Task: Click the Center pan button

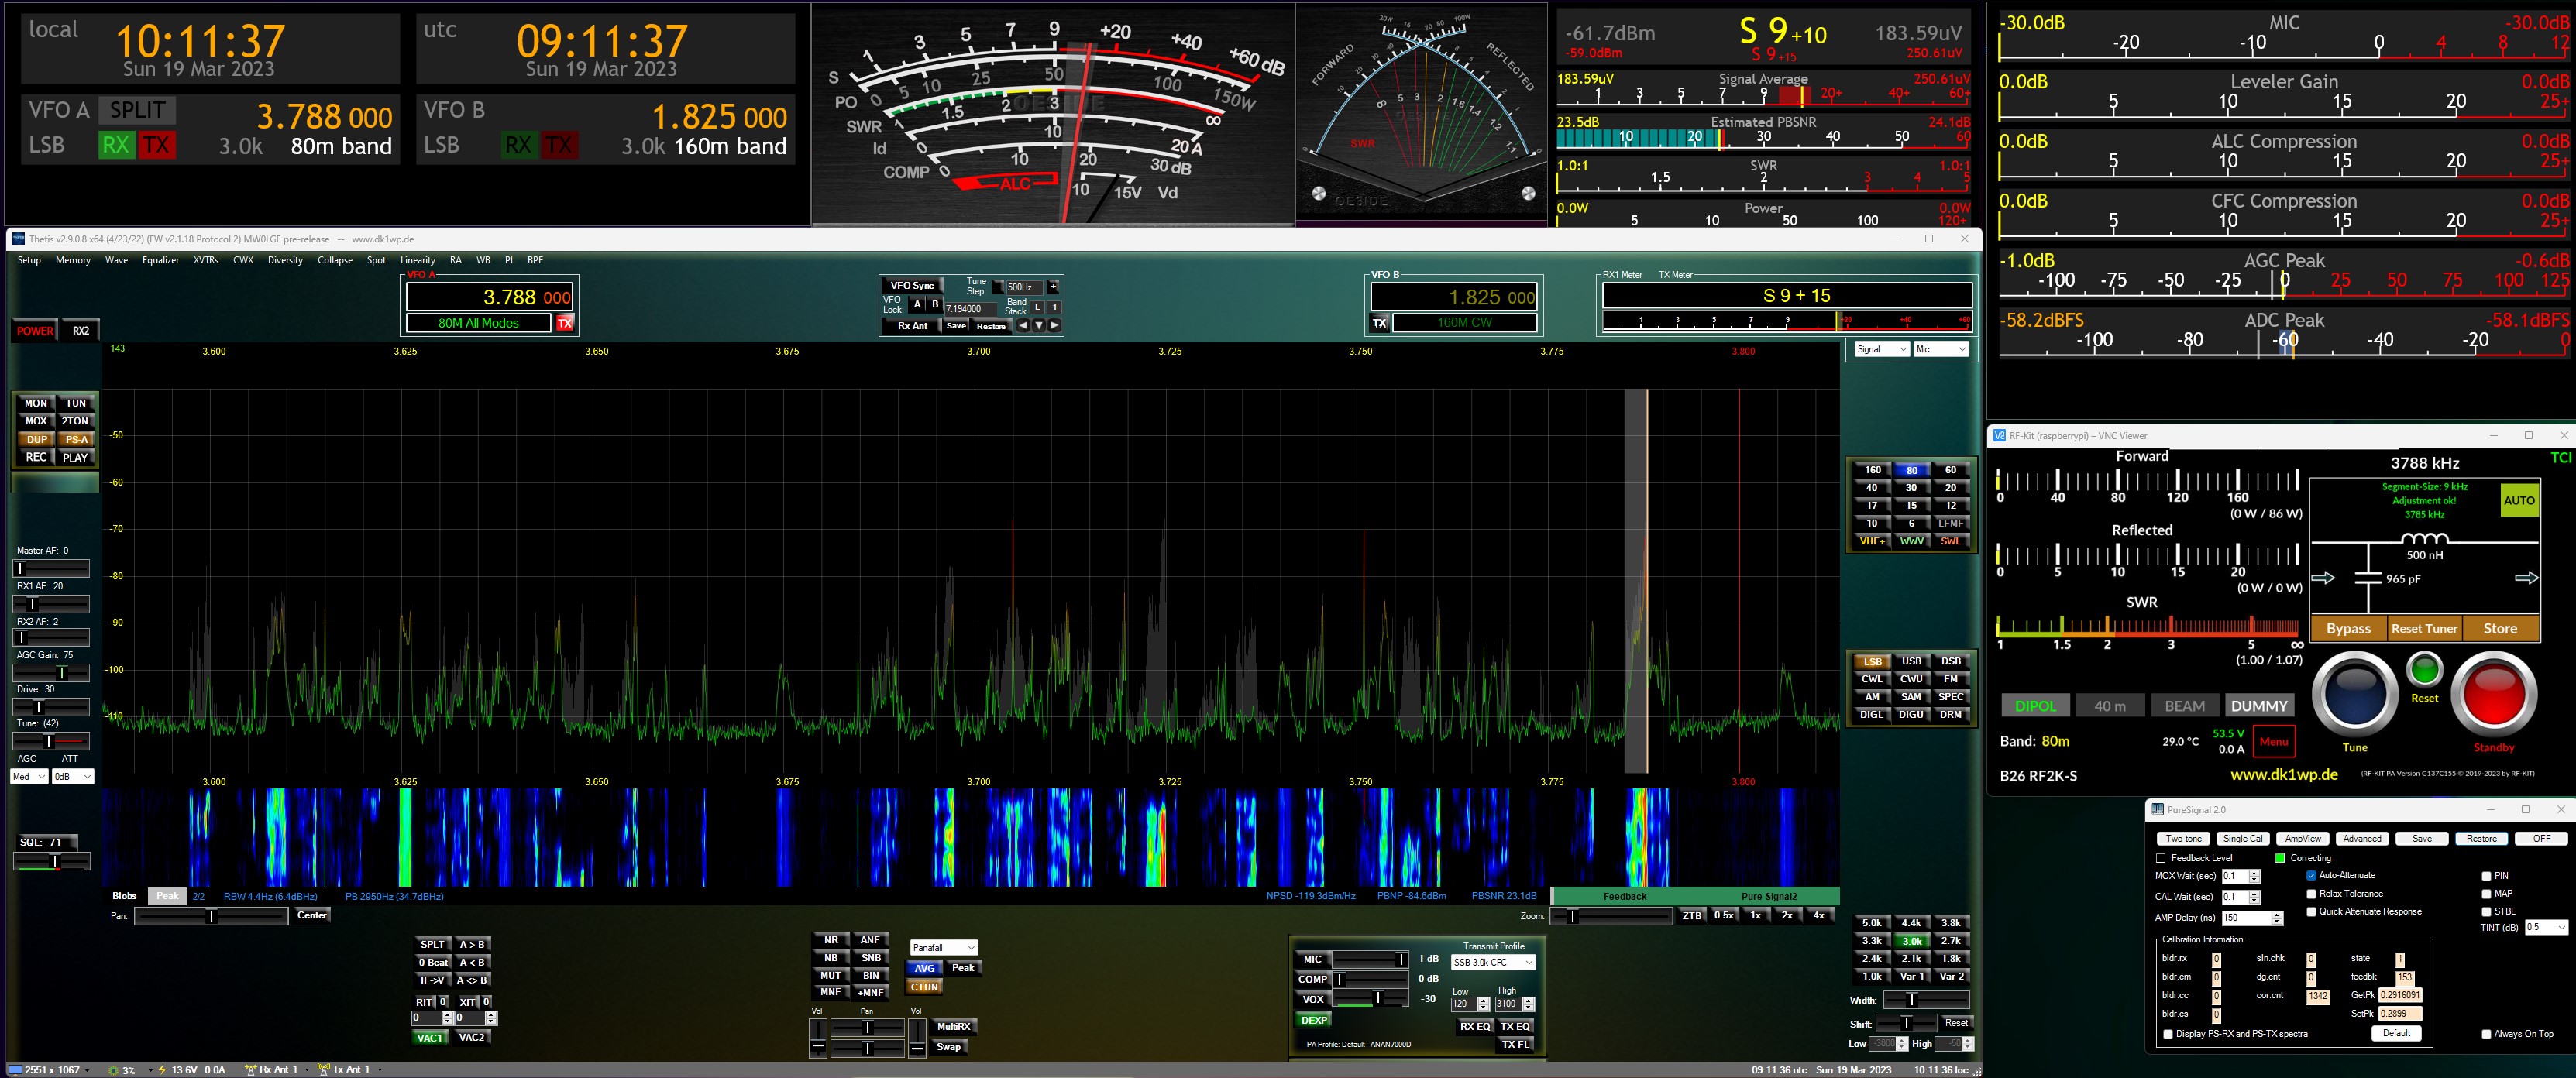Action: pyautogui.click(x=312, y=915)
